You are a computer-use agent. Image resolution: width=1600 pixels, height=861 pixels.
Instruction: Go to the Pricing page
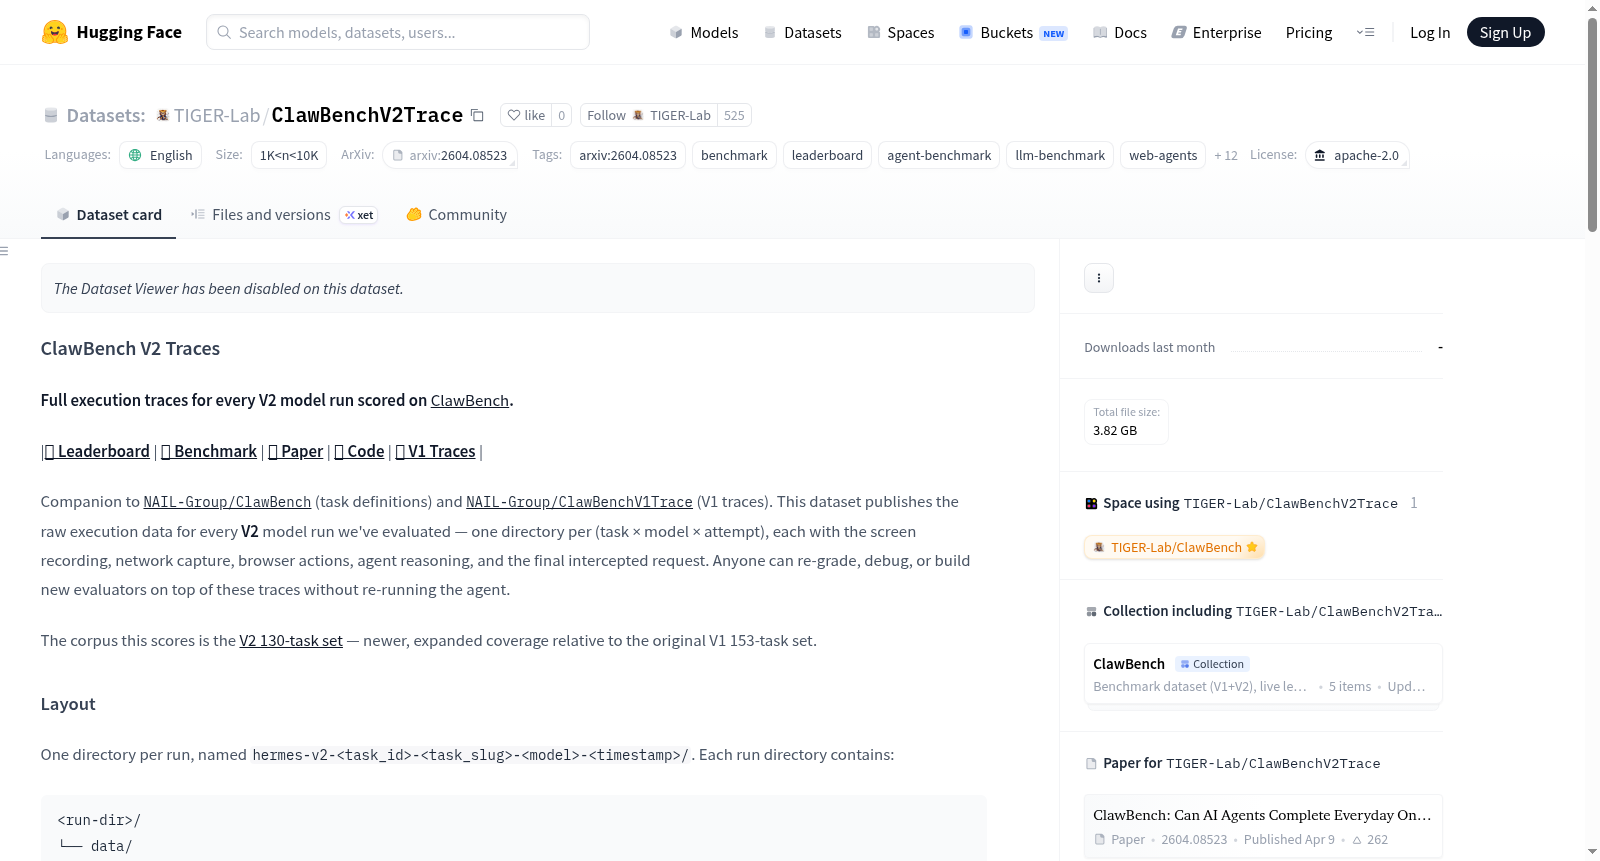click(1309, 32)
